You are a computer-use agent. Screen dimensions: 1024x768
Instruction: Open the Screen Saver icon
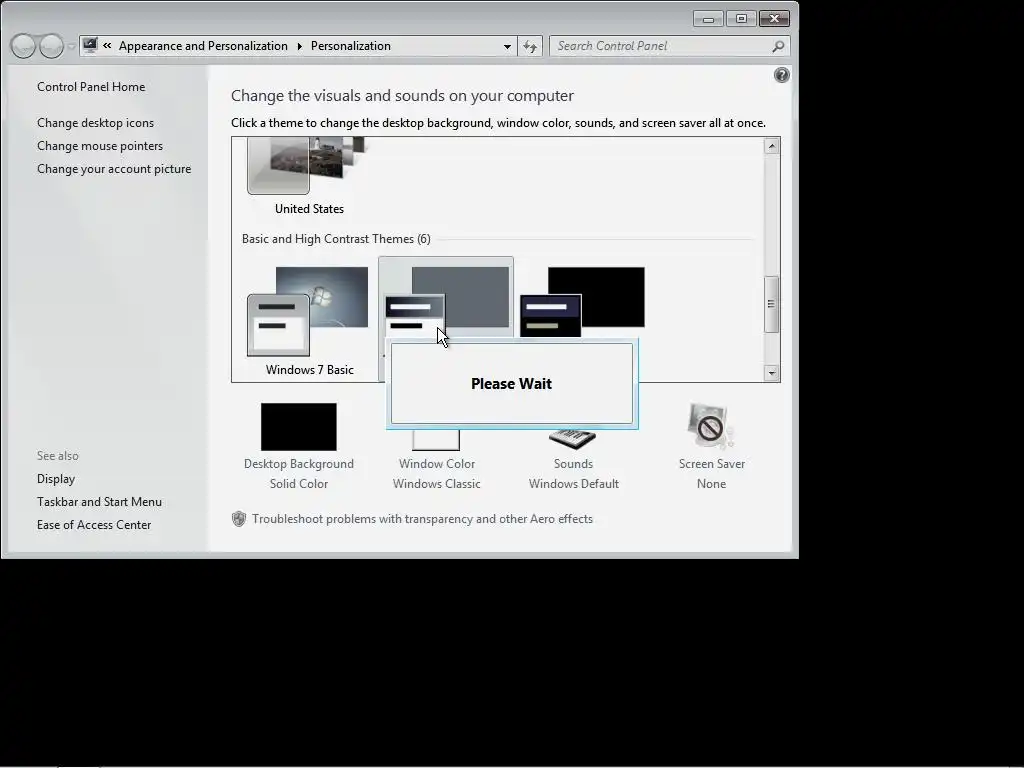click(711, 426)
